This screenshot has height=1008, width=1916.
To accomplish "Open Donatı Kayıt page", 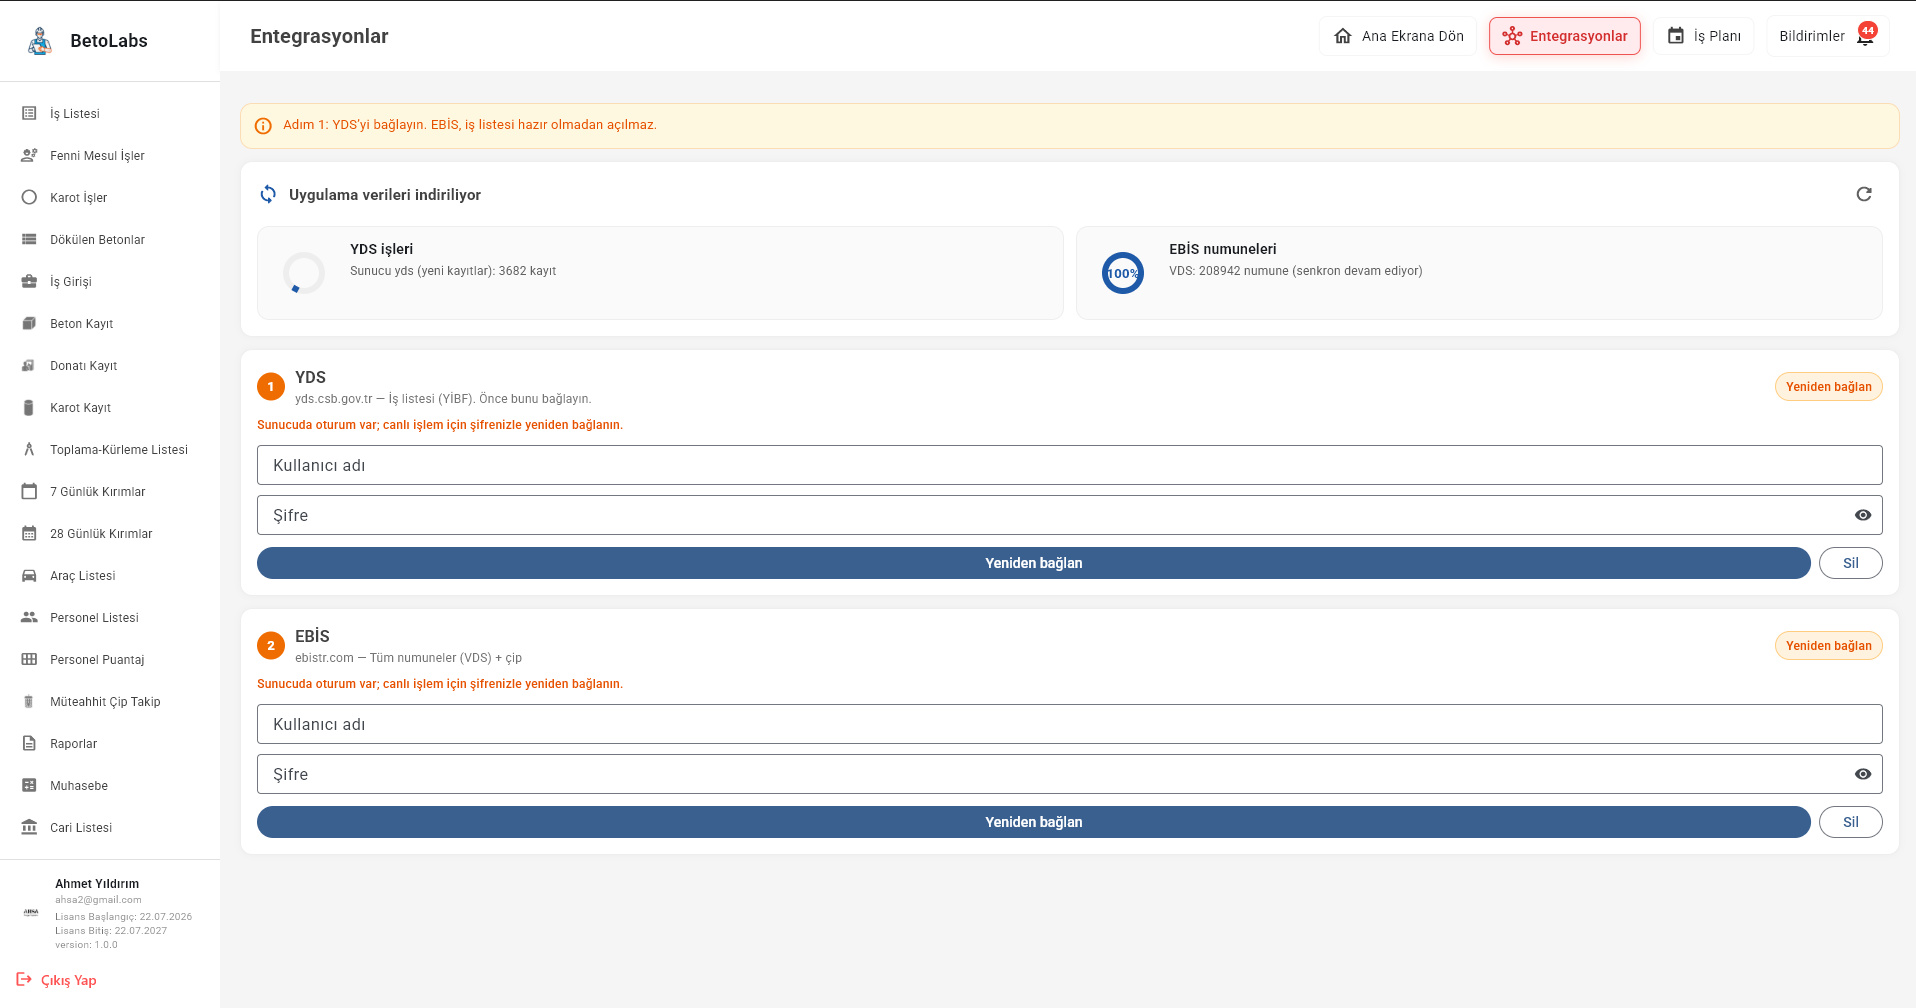I will coord(110,366).
